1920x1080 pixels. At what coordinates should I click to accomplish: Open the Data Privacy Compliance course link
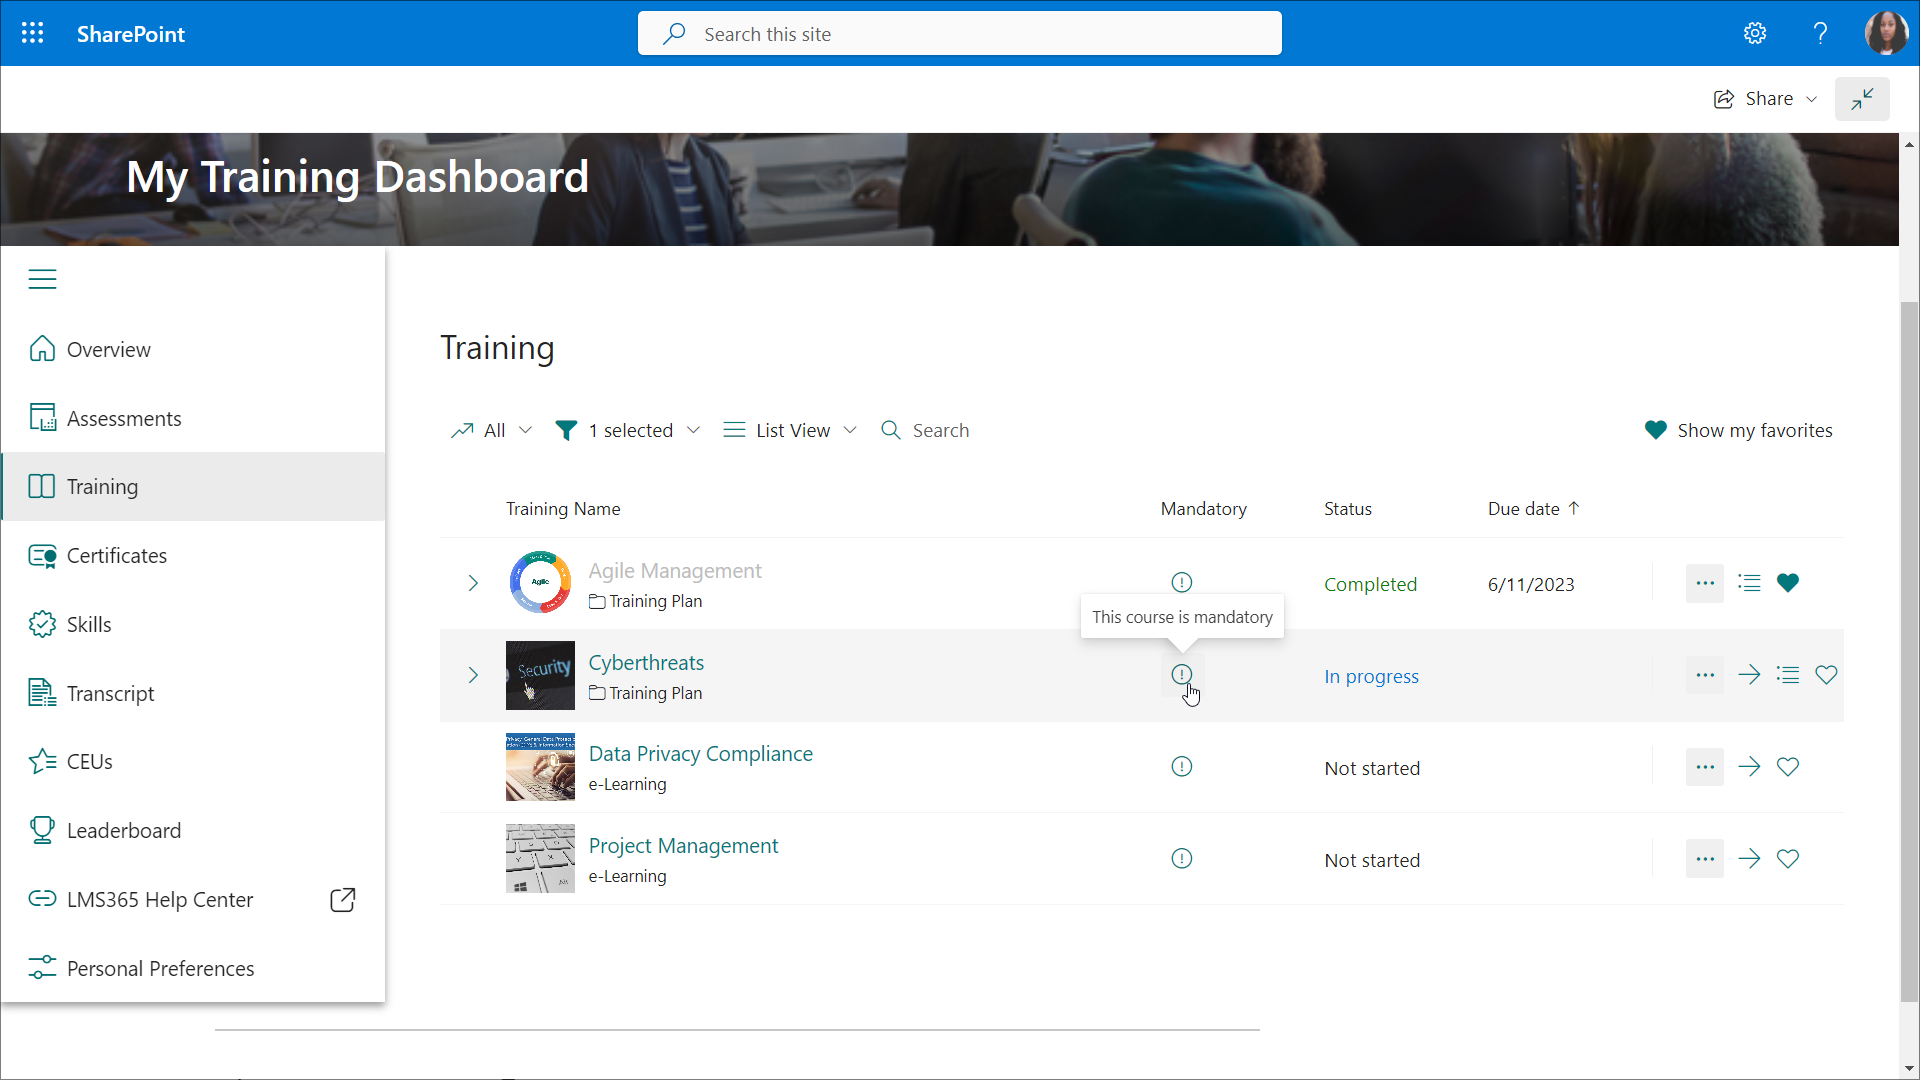[x=700, y=754]
